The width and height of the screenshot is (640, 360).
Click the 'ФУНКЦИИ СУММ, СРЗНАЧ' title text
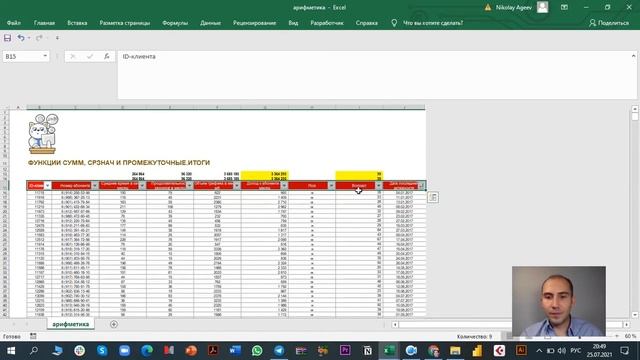coord(119,162)
